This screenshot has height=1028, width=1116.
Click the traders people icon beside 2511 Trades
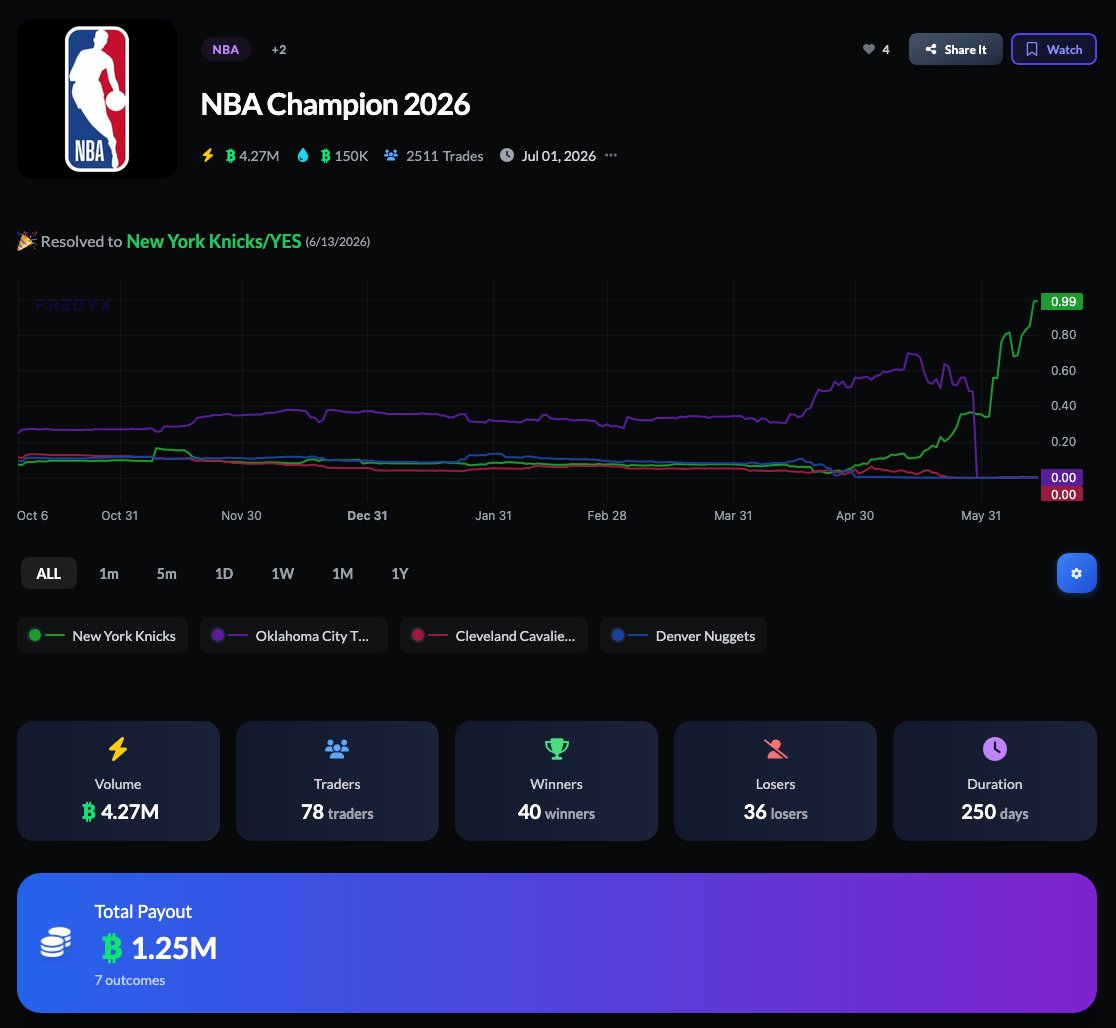(x=391, y=155)
